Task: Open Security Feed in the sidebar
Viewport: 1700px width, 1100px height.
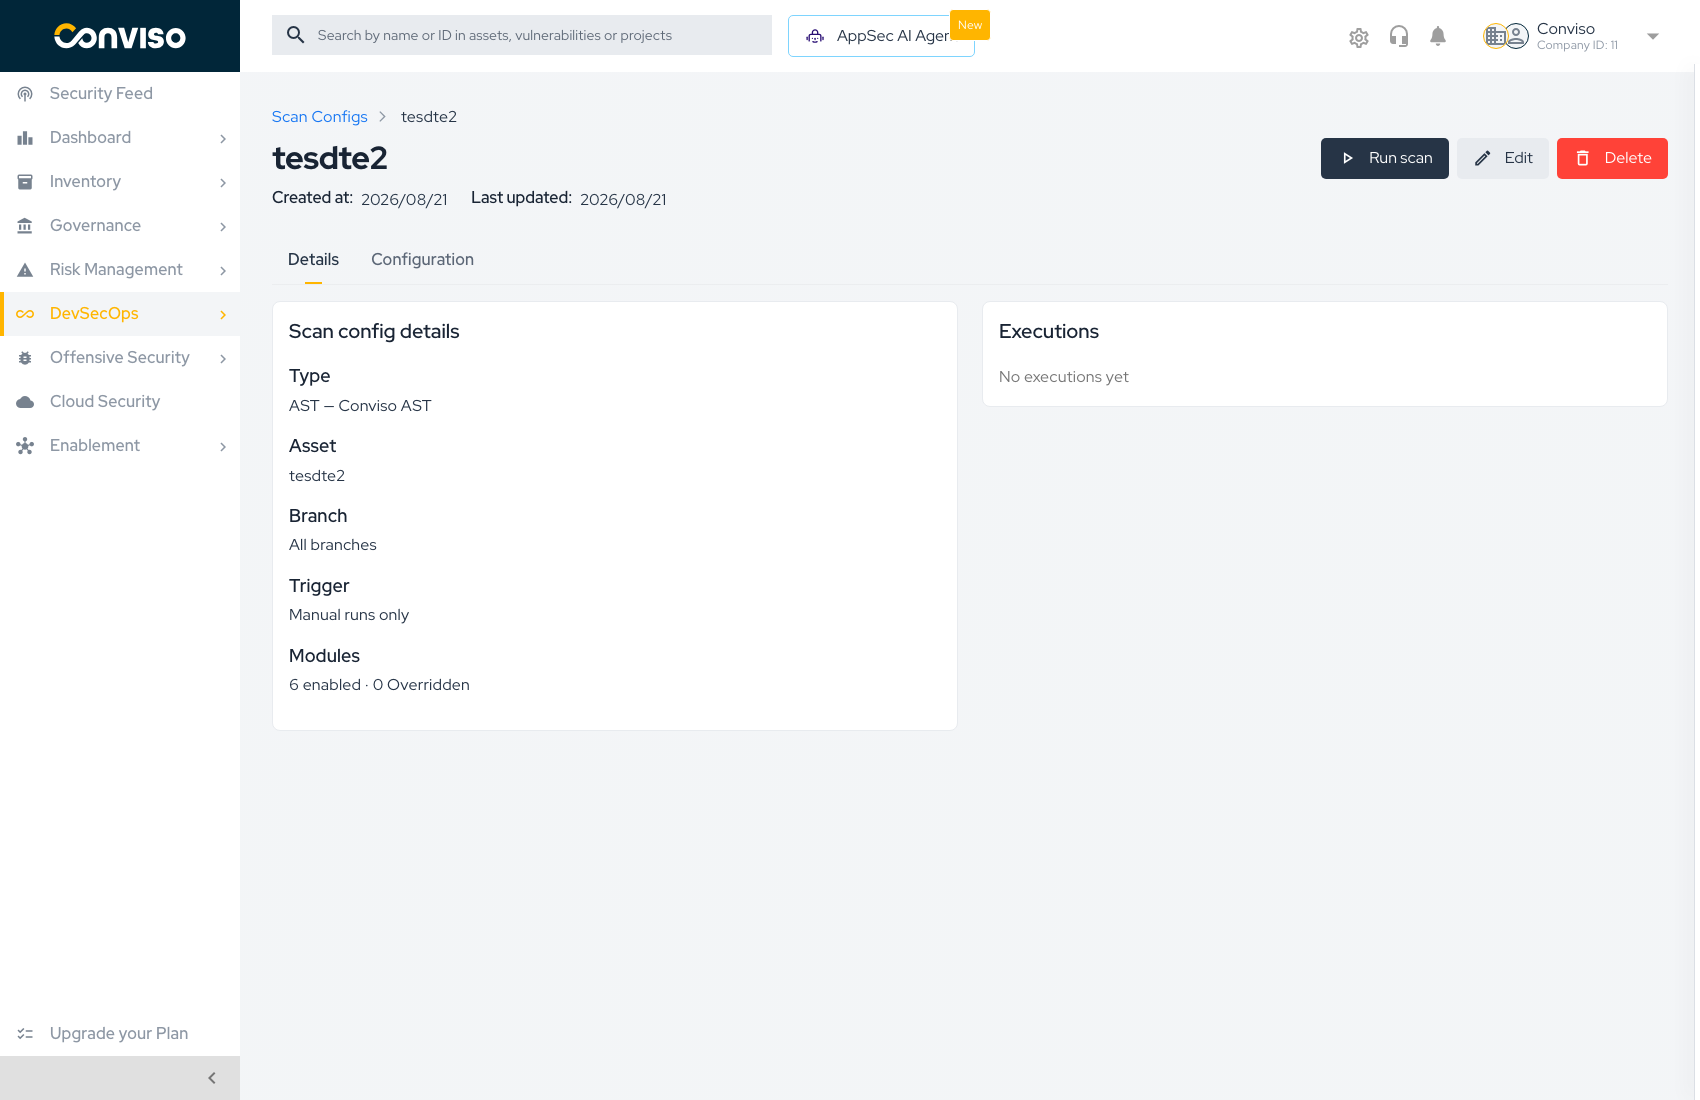Action: click(120, 93)
